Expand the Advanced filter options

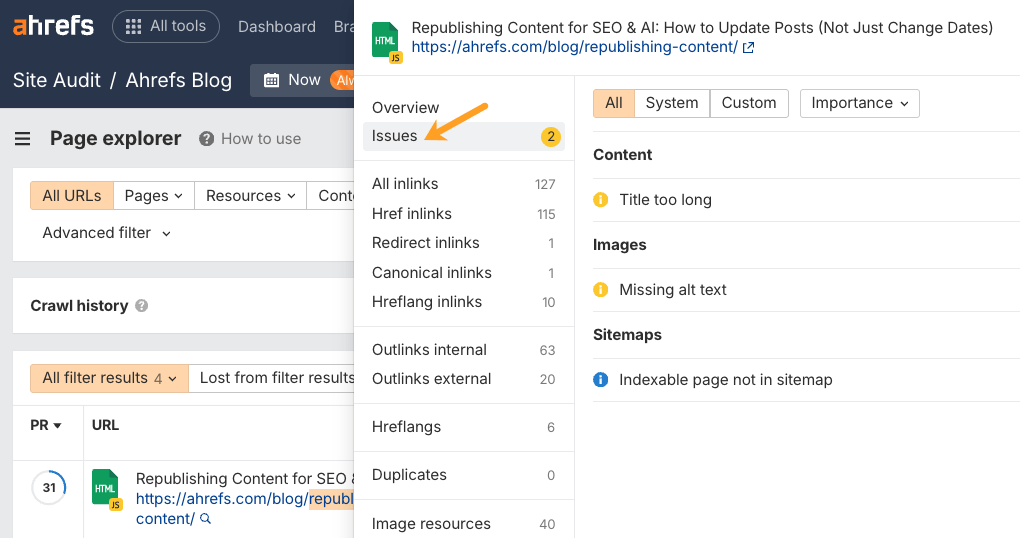point(106,233)
